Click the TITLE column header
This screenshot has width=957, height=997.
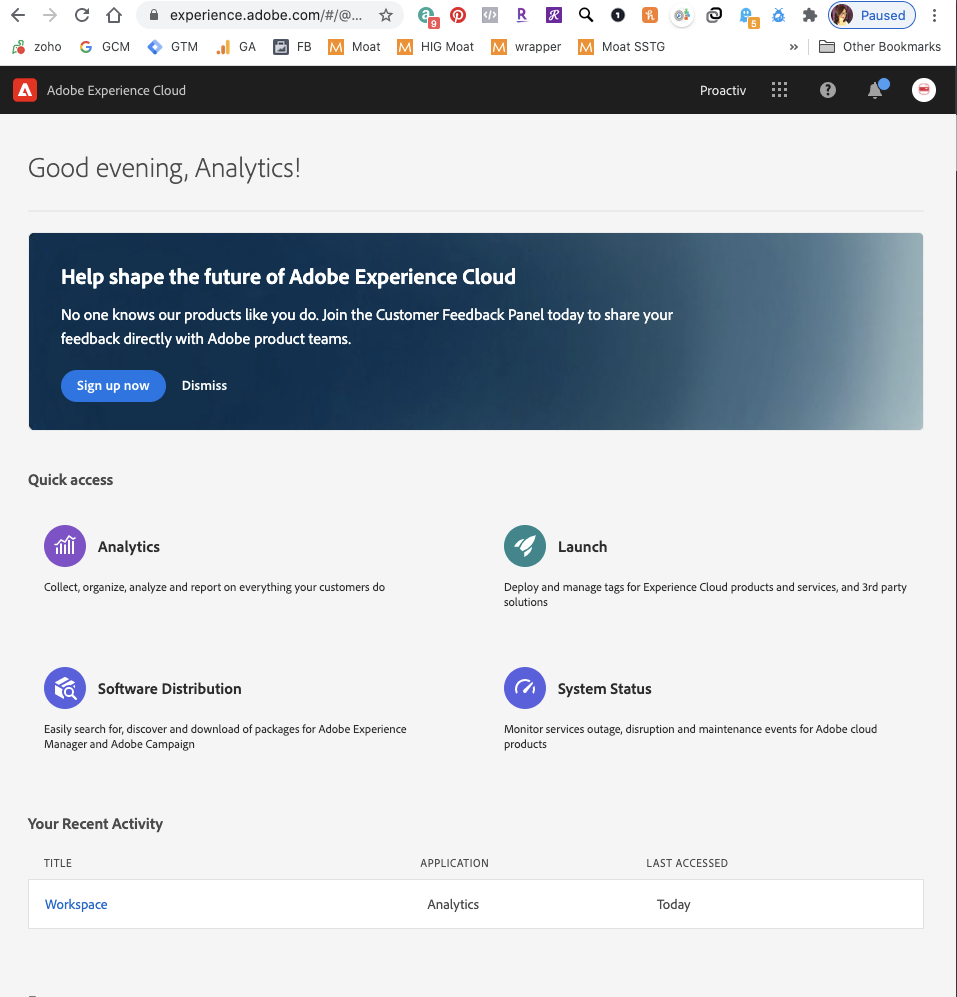point(58,863)
